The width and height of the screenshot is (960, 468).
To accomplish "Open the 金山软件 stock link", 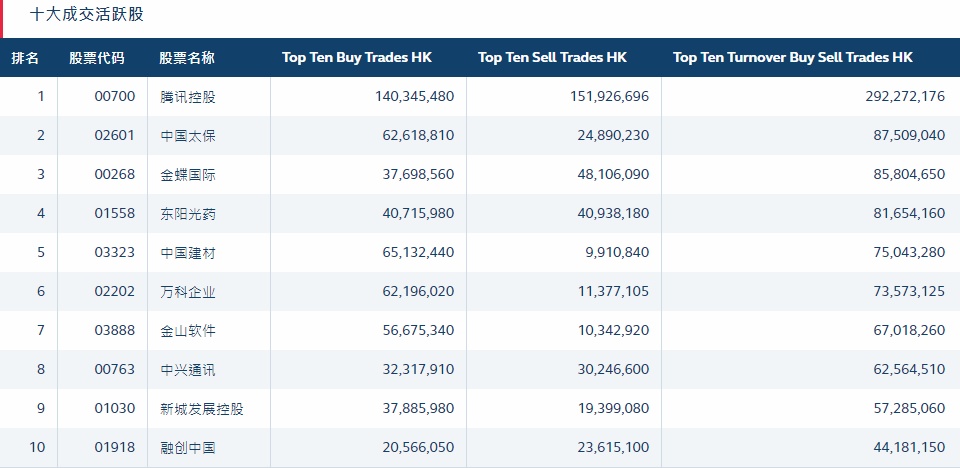I will (x=188, y=331).
